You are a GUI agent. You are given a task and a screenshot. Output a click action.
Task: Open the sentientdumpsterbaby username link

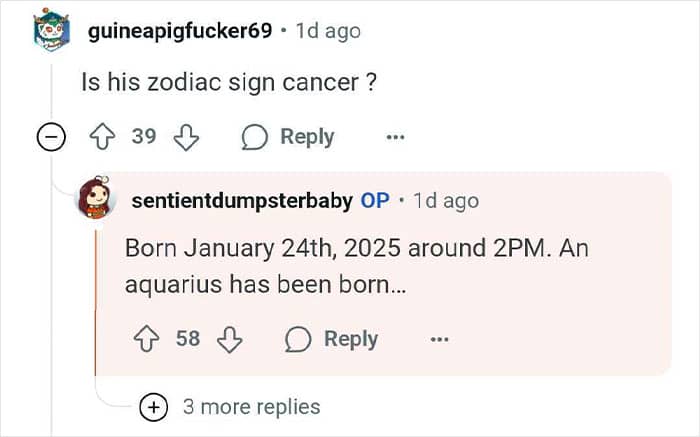tap(241, 201)
